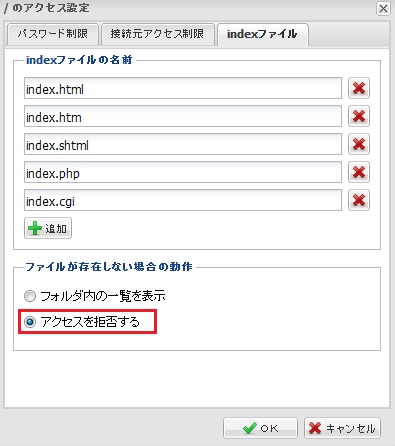Select フォルダ内の一覧を表示 radio option
This screenshot has width=395, height=446.
point(30,296)
